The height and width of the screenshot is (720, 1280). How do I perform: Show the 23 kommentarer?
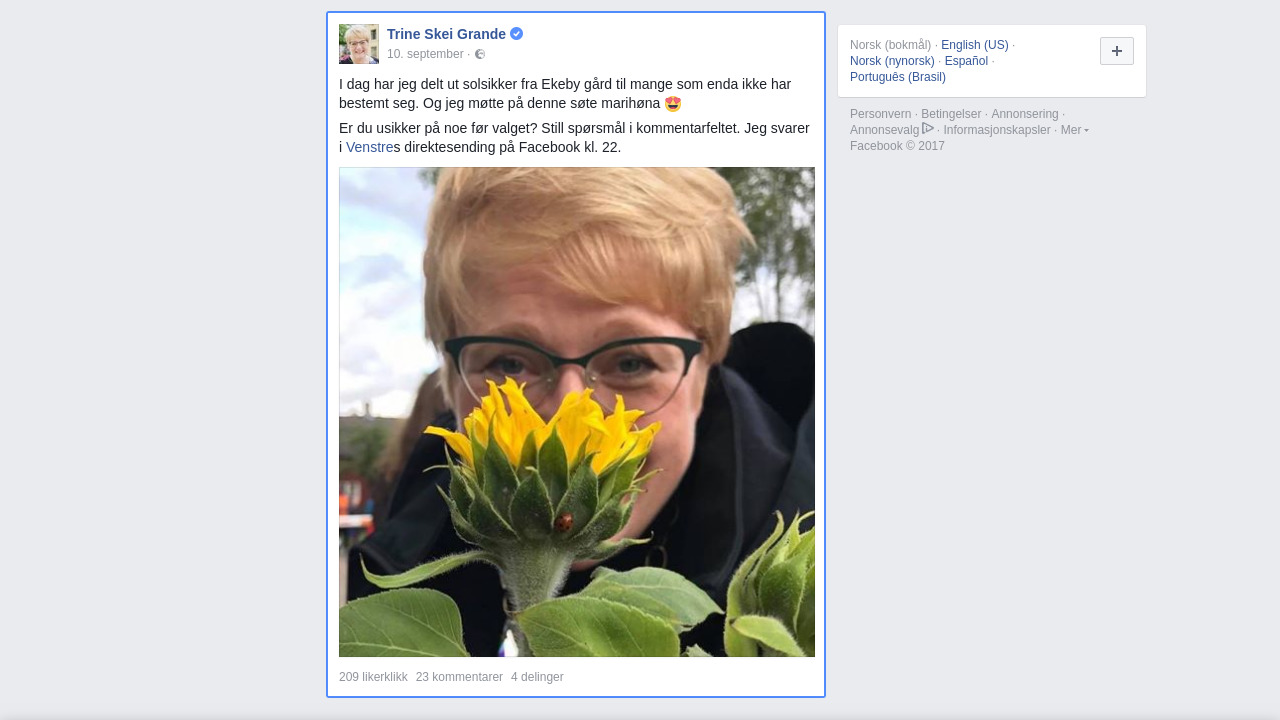coord(459,677)
